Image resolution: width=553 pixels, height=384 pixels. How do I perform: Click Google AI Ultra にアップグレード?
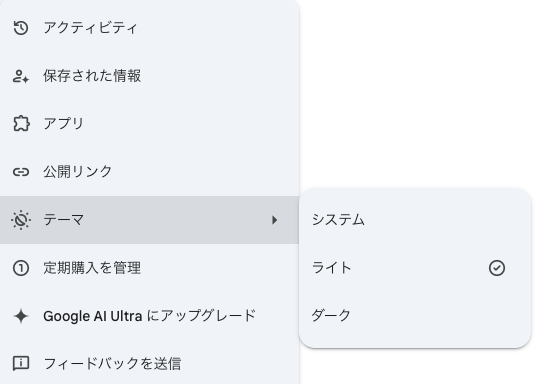[150, 316]
